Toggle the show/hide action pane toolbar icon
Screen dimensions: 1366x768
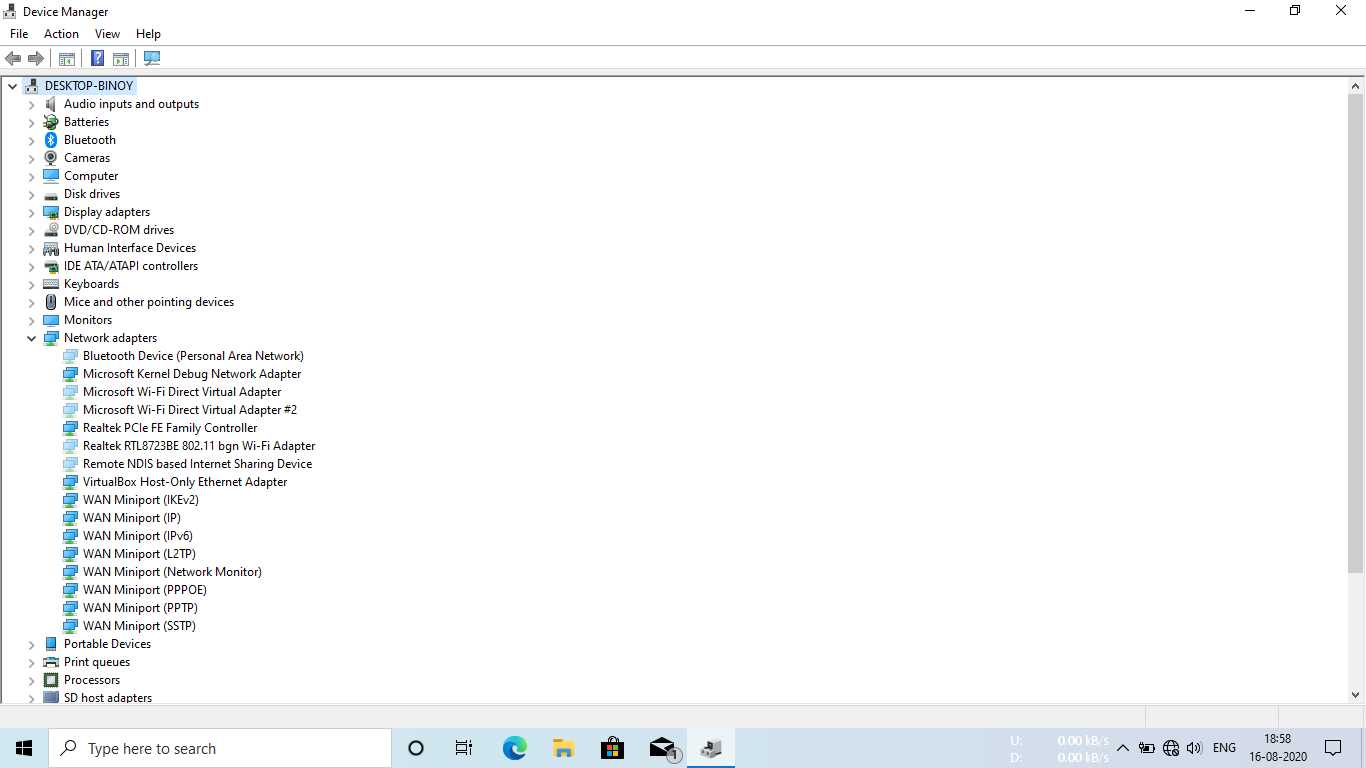click(x=121, y=59)
